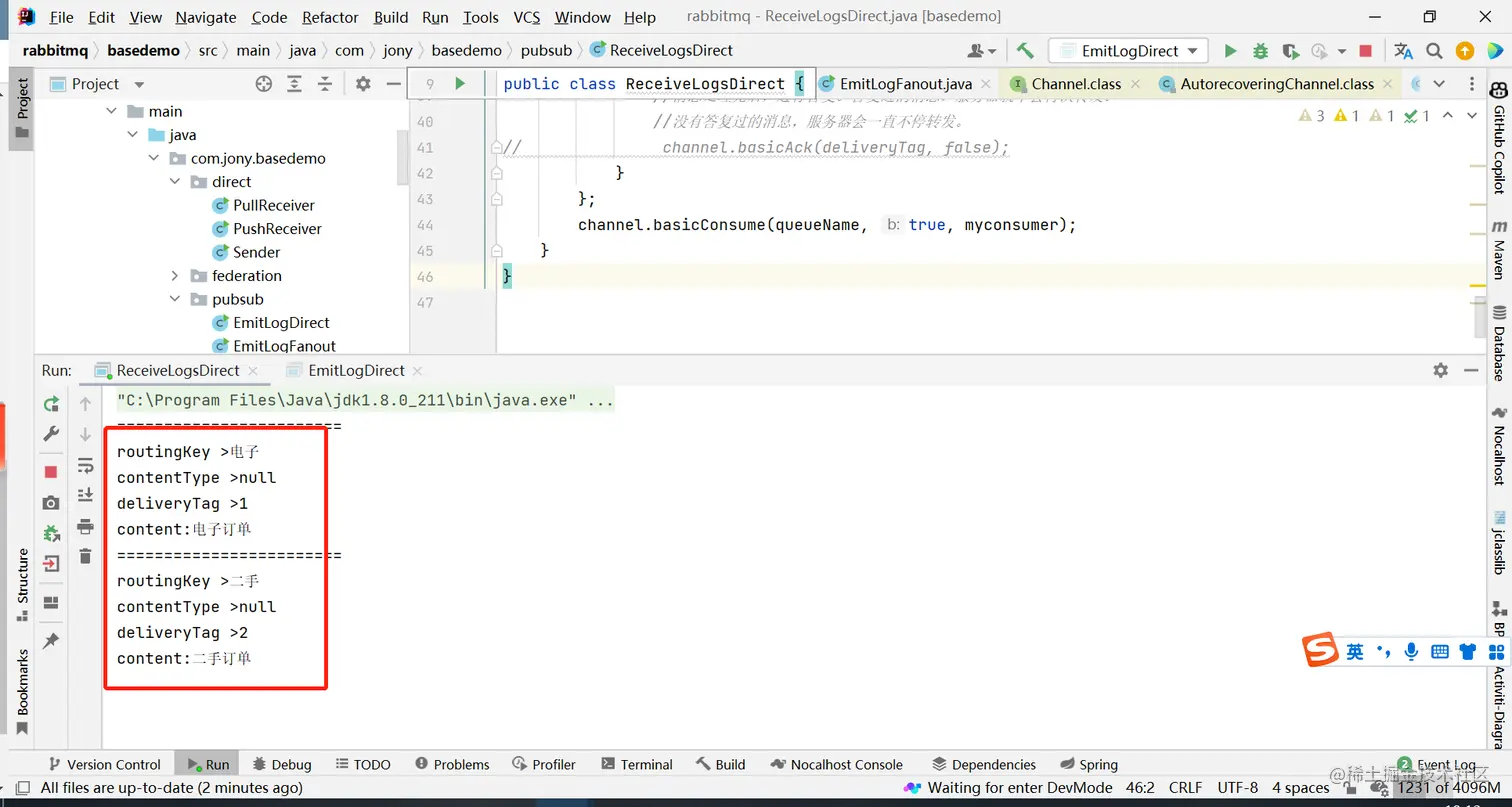Click the Run panel exit icon
The height and width of the screenshot is (807, 1512).
(51, 564)
